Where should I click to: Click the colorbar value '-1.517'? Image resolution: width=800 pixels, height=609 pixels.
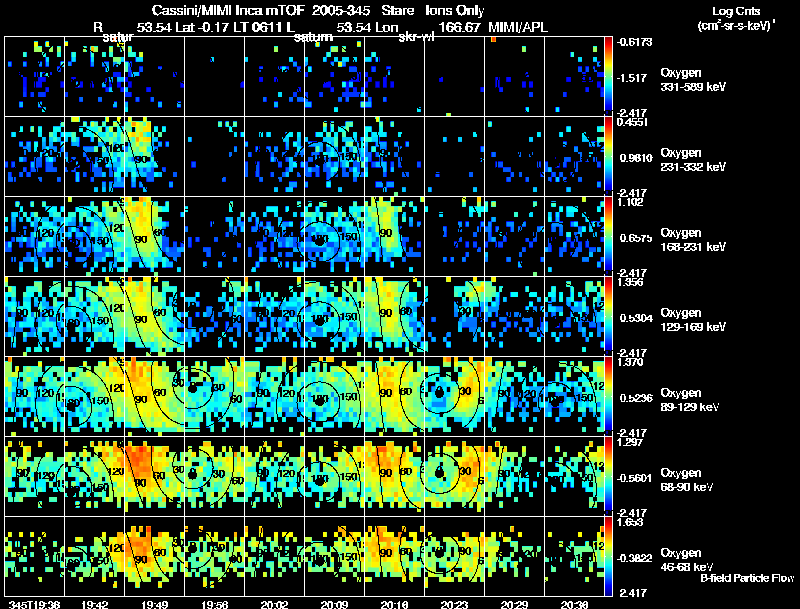[x=632, y=78]
